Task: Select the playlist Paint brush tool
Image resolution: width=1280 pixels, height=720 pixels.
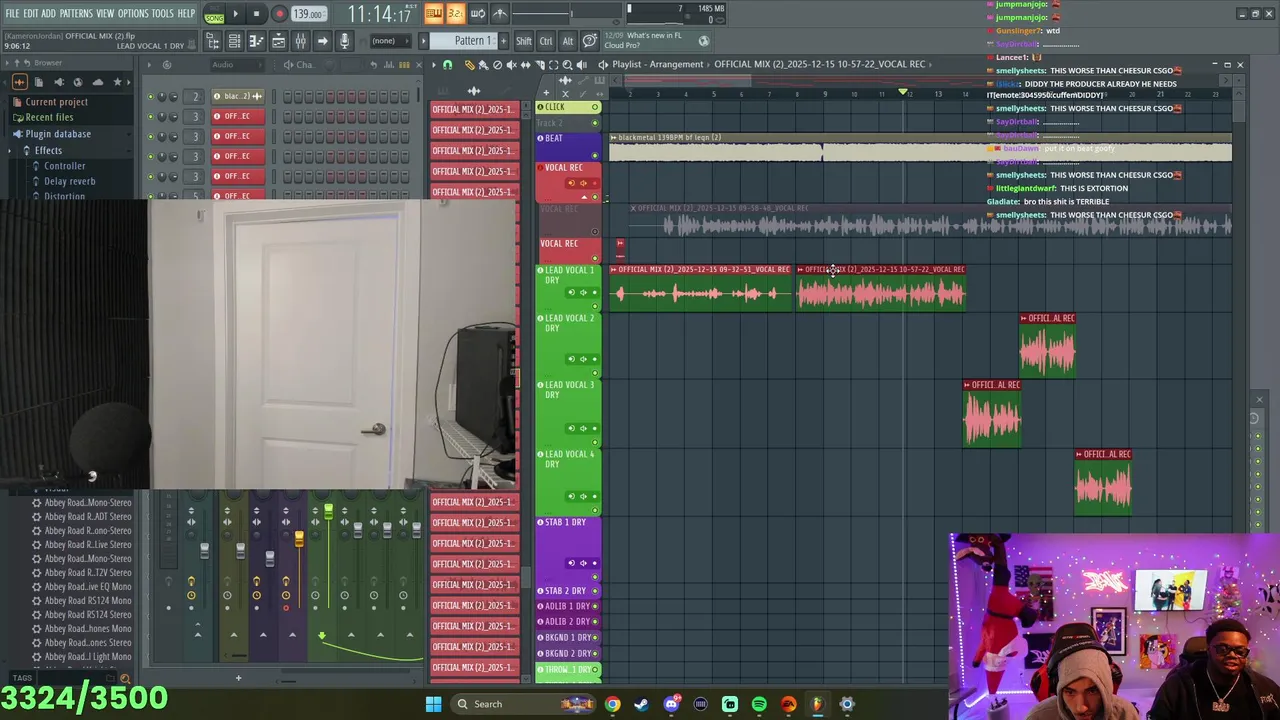Action: (x=483, y=65)
